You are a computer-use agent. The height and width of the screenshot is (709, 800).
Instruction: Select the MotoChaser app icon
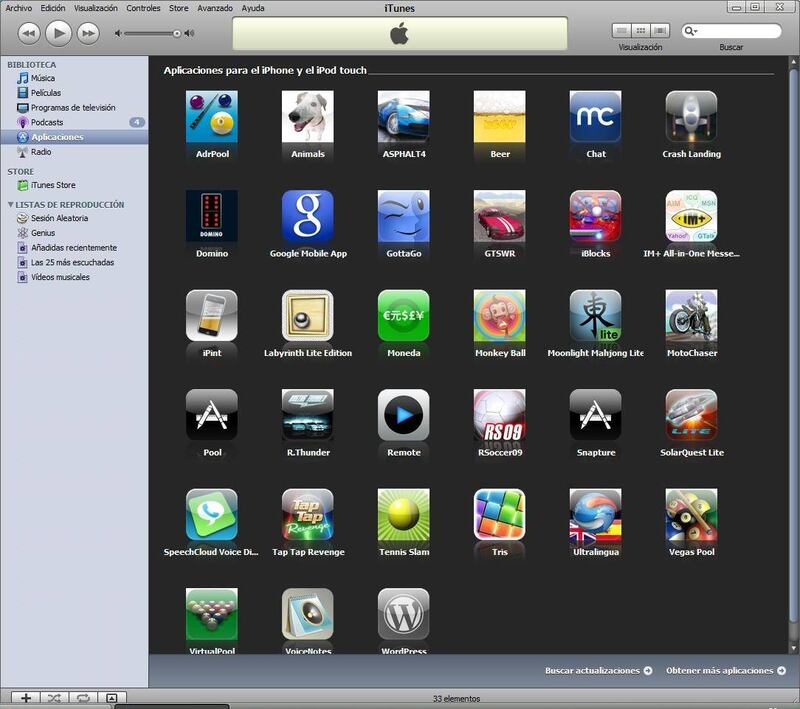[691, 316]
